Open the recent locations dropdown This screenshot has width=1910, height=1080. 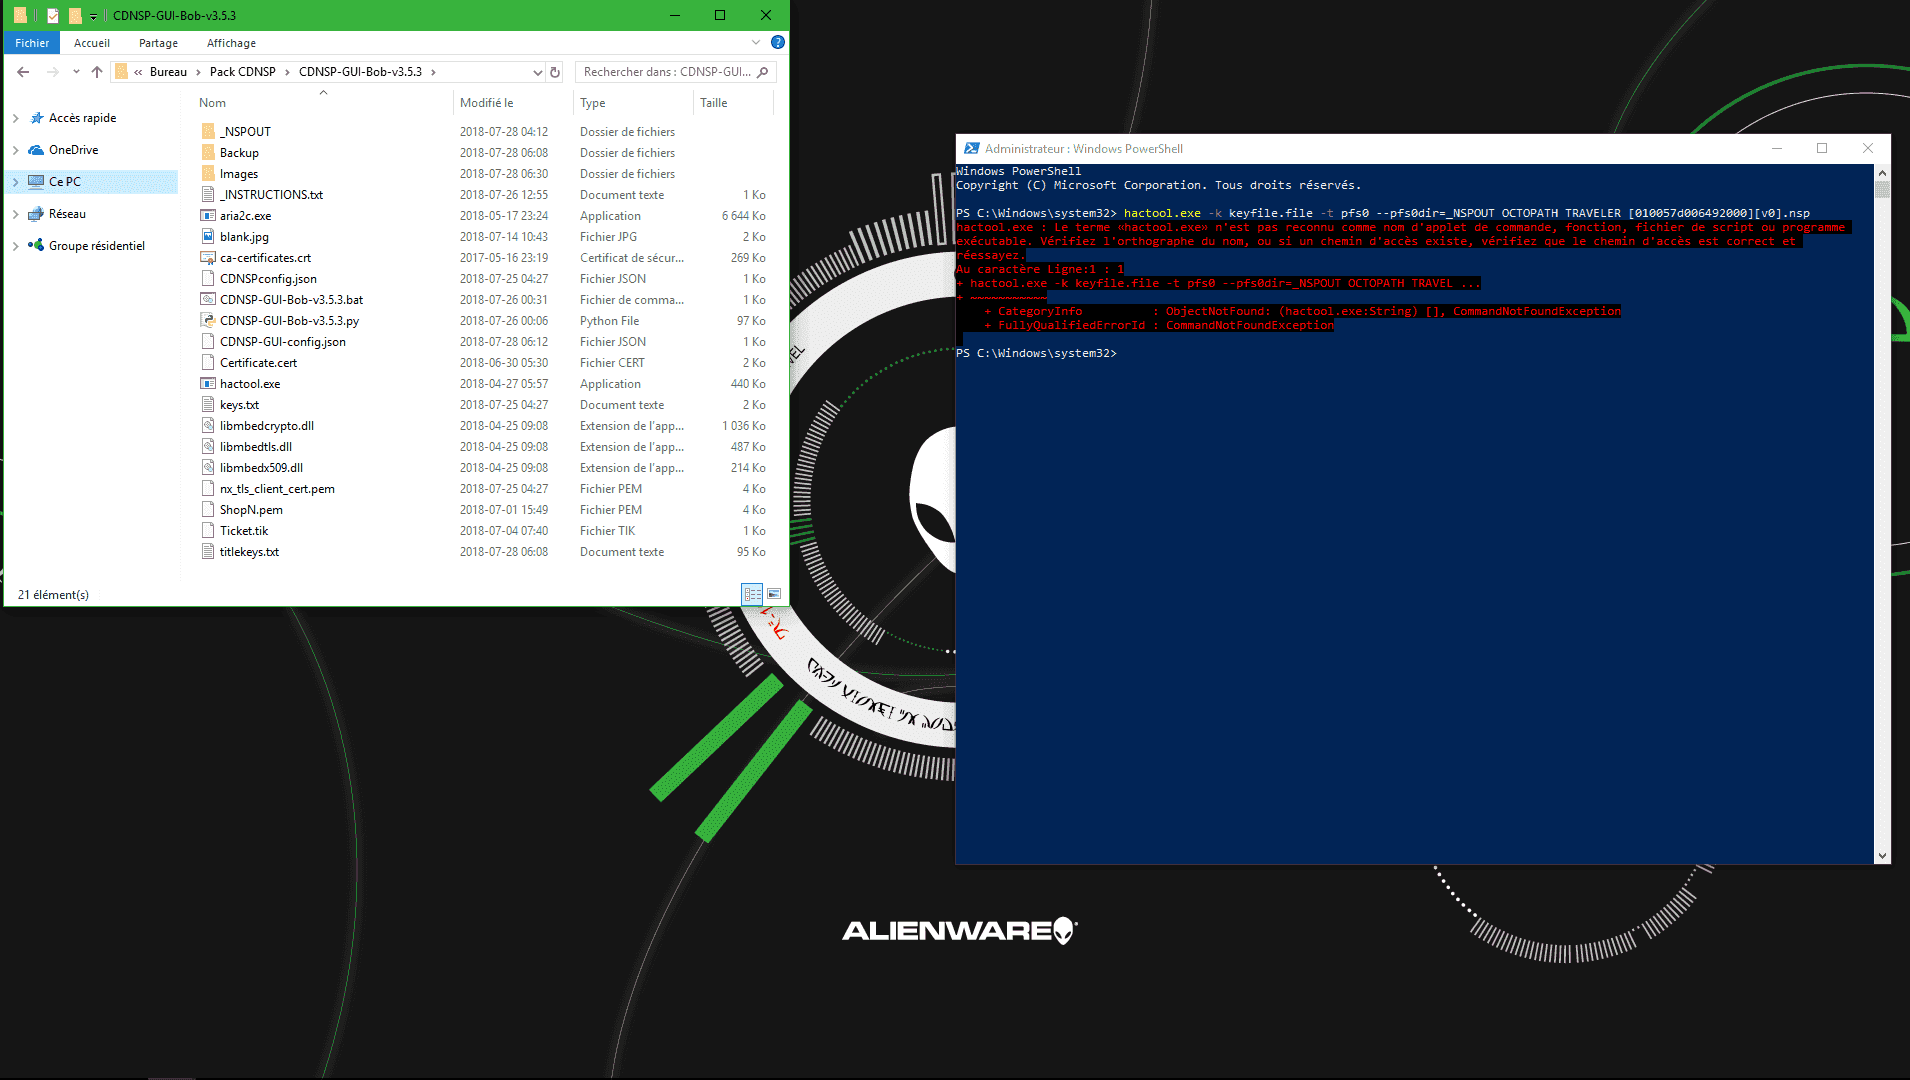(x=76, y=72)
